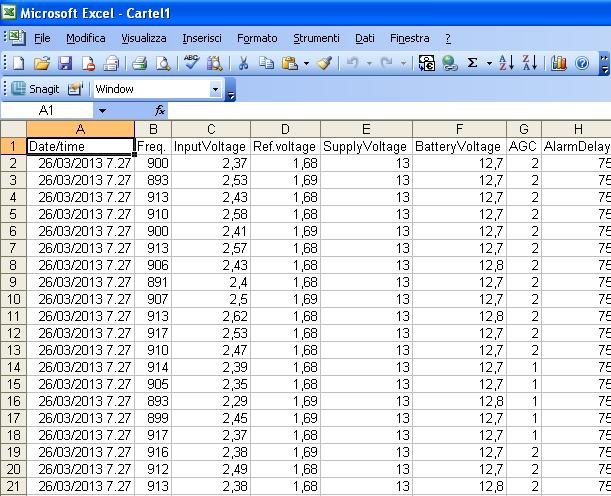
Task: Cut selection with the scissors icon
Action: (x=242, y=63)
